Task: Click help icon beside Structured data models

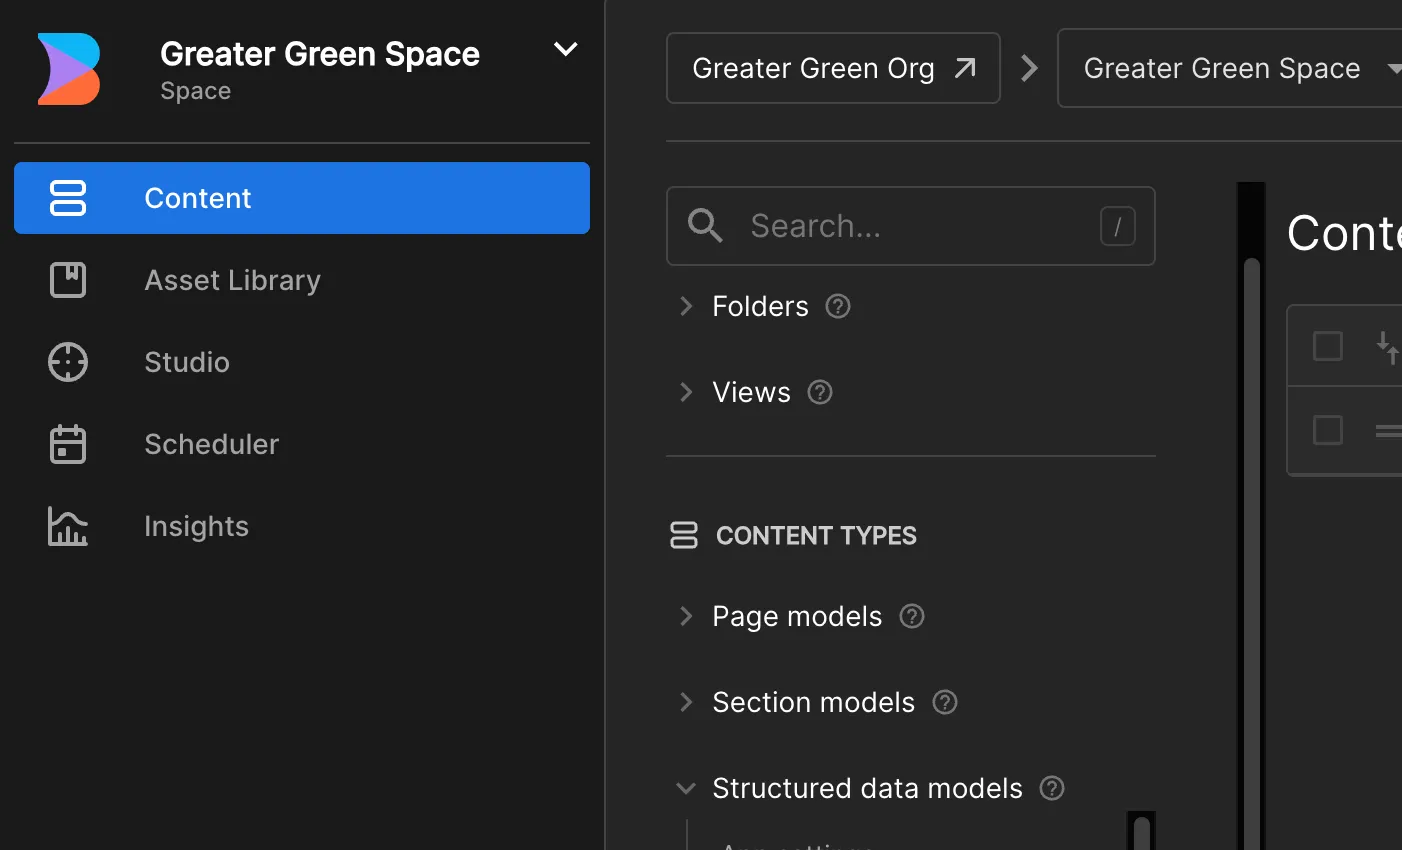Action: click(1052, 788)
